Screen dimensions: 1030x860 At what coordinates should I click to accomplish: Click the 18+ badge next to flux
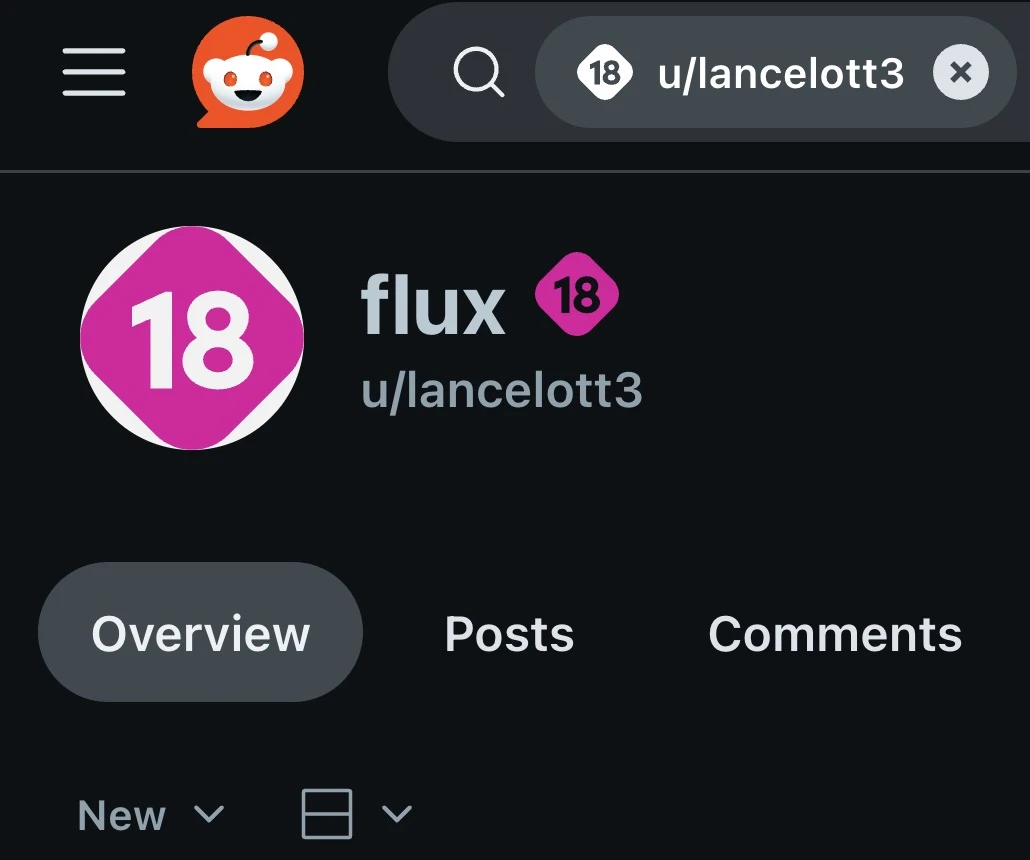pos(578,294)
